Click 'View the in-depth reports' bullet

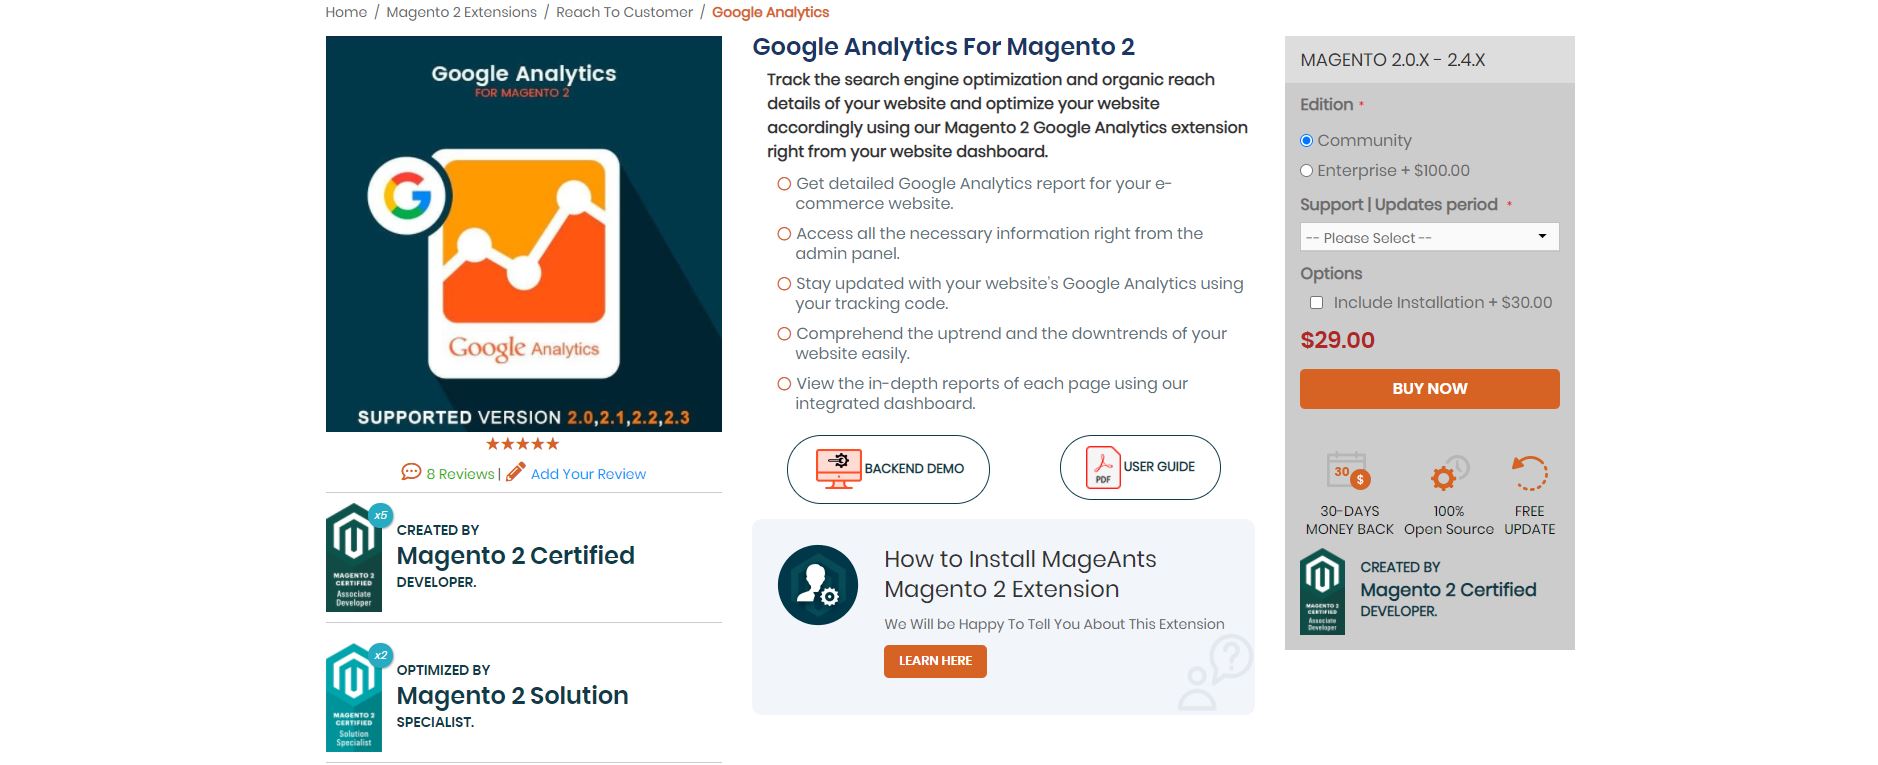(991, 393)
